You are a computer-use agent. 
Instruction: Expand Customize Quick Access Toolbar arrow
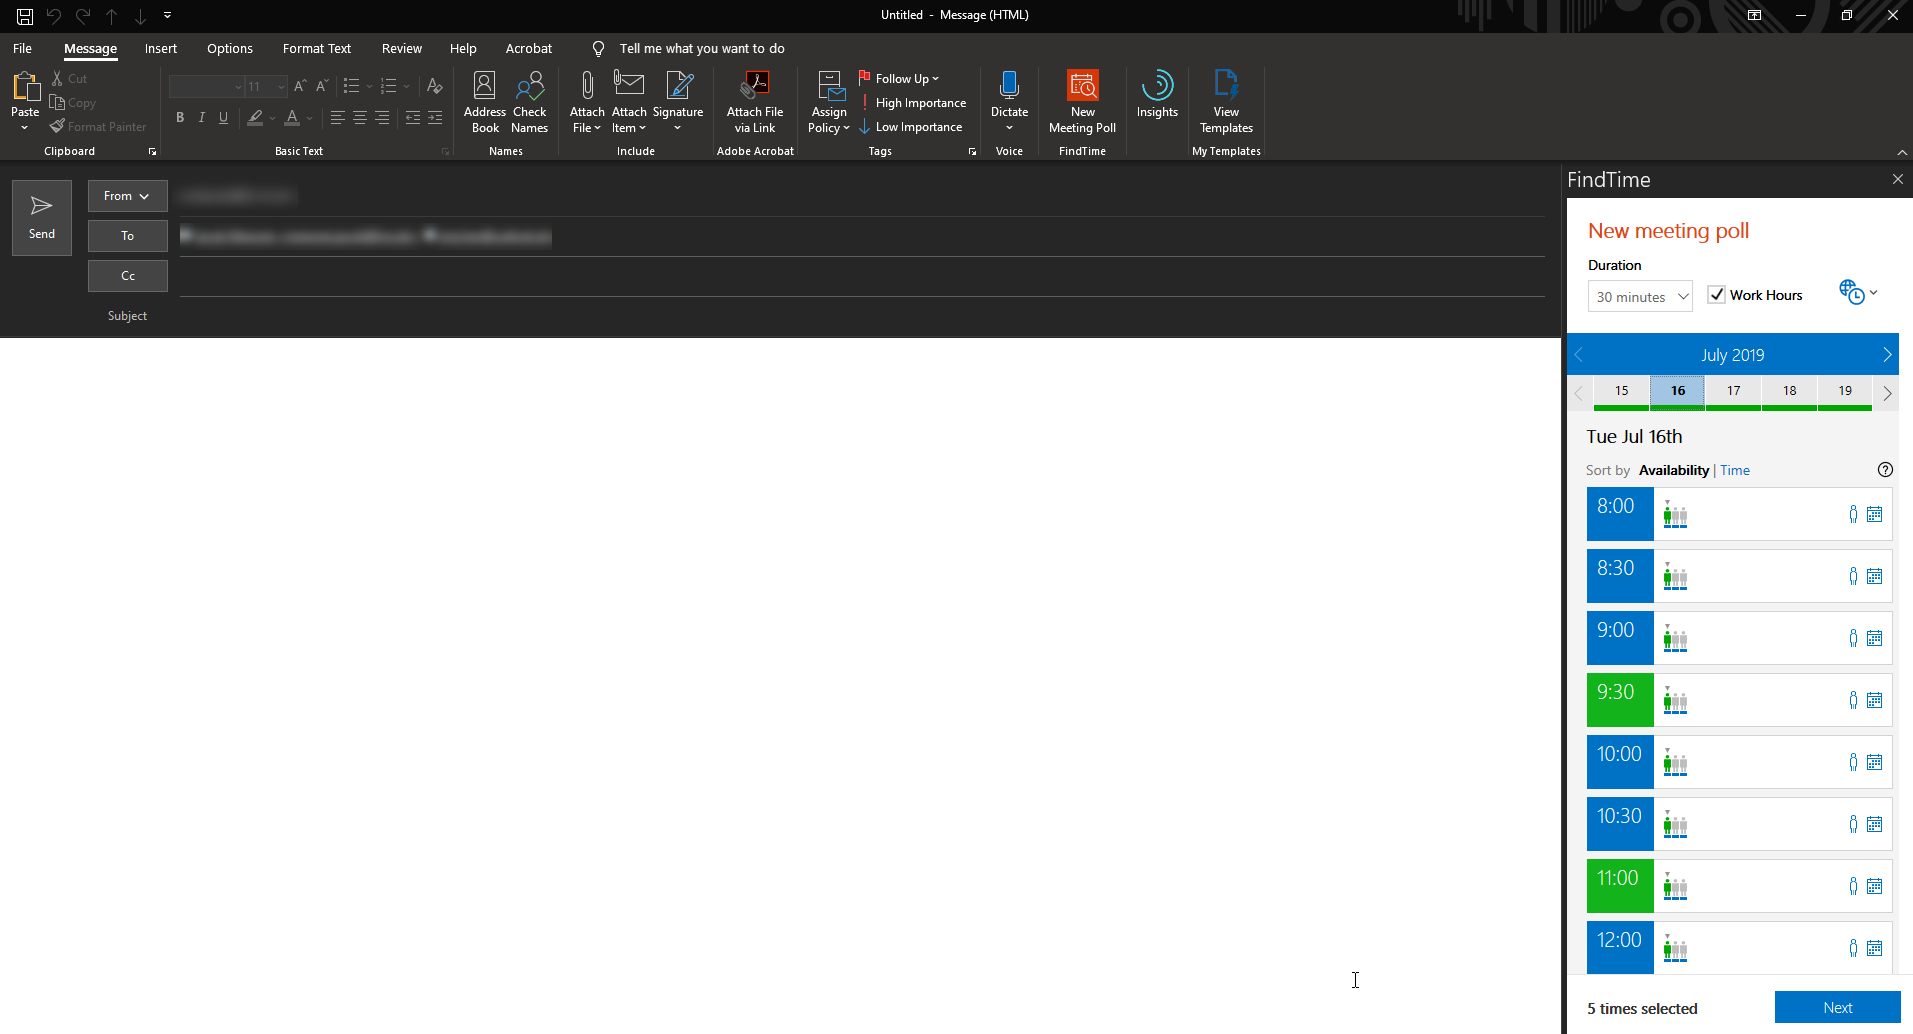coord(168,15)
